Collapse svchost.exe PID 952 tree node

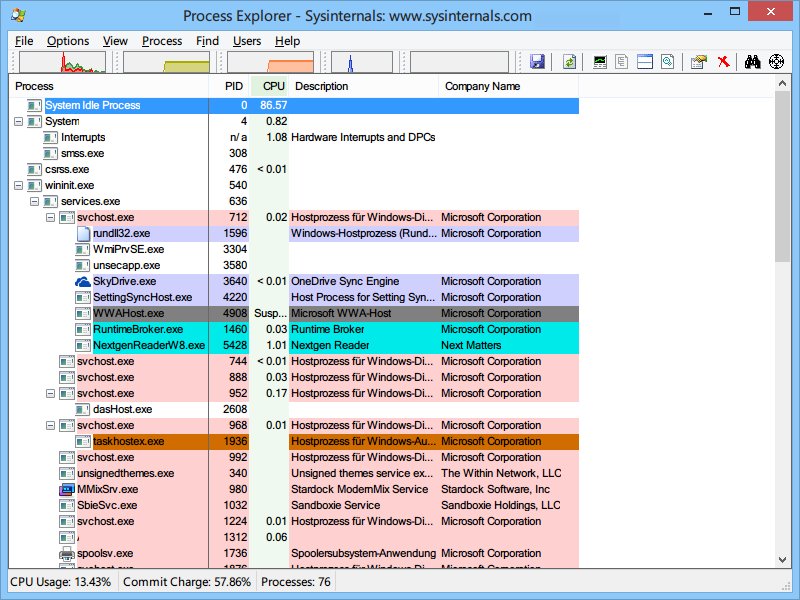51,393
